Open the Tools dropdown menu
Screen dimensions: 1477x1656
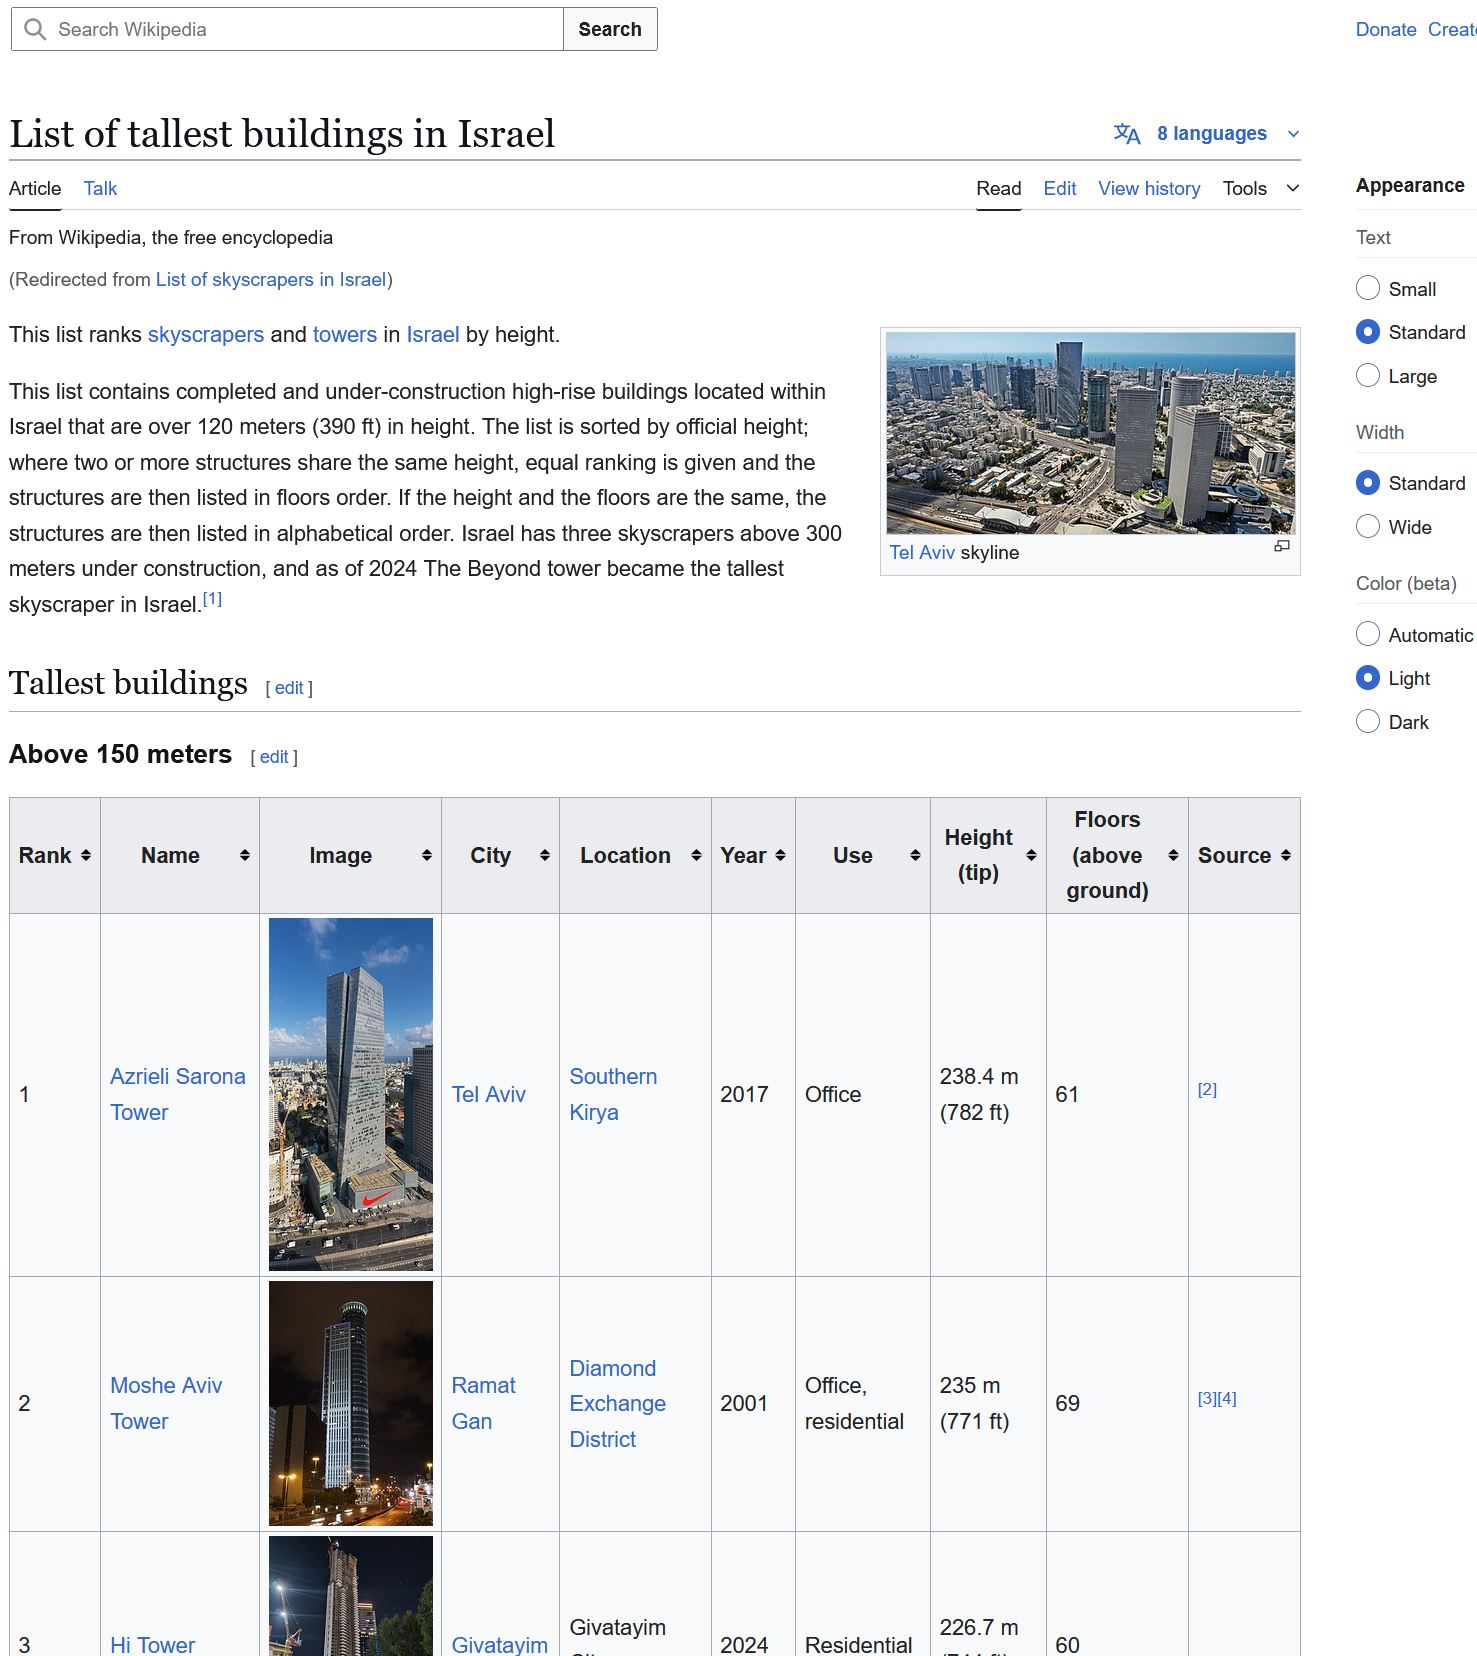pyautogui.click(x=1261, y=188)
